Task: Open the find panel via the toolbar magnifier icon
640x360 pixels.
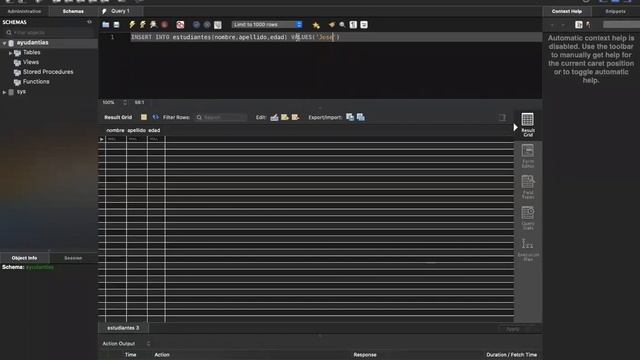Action: point(342,25)
